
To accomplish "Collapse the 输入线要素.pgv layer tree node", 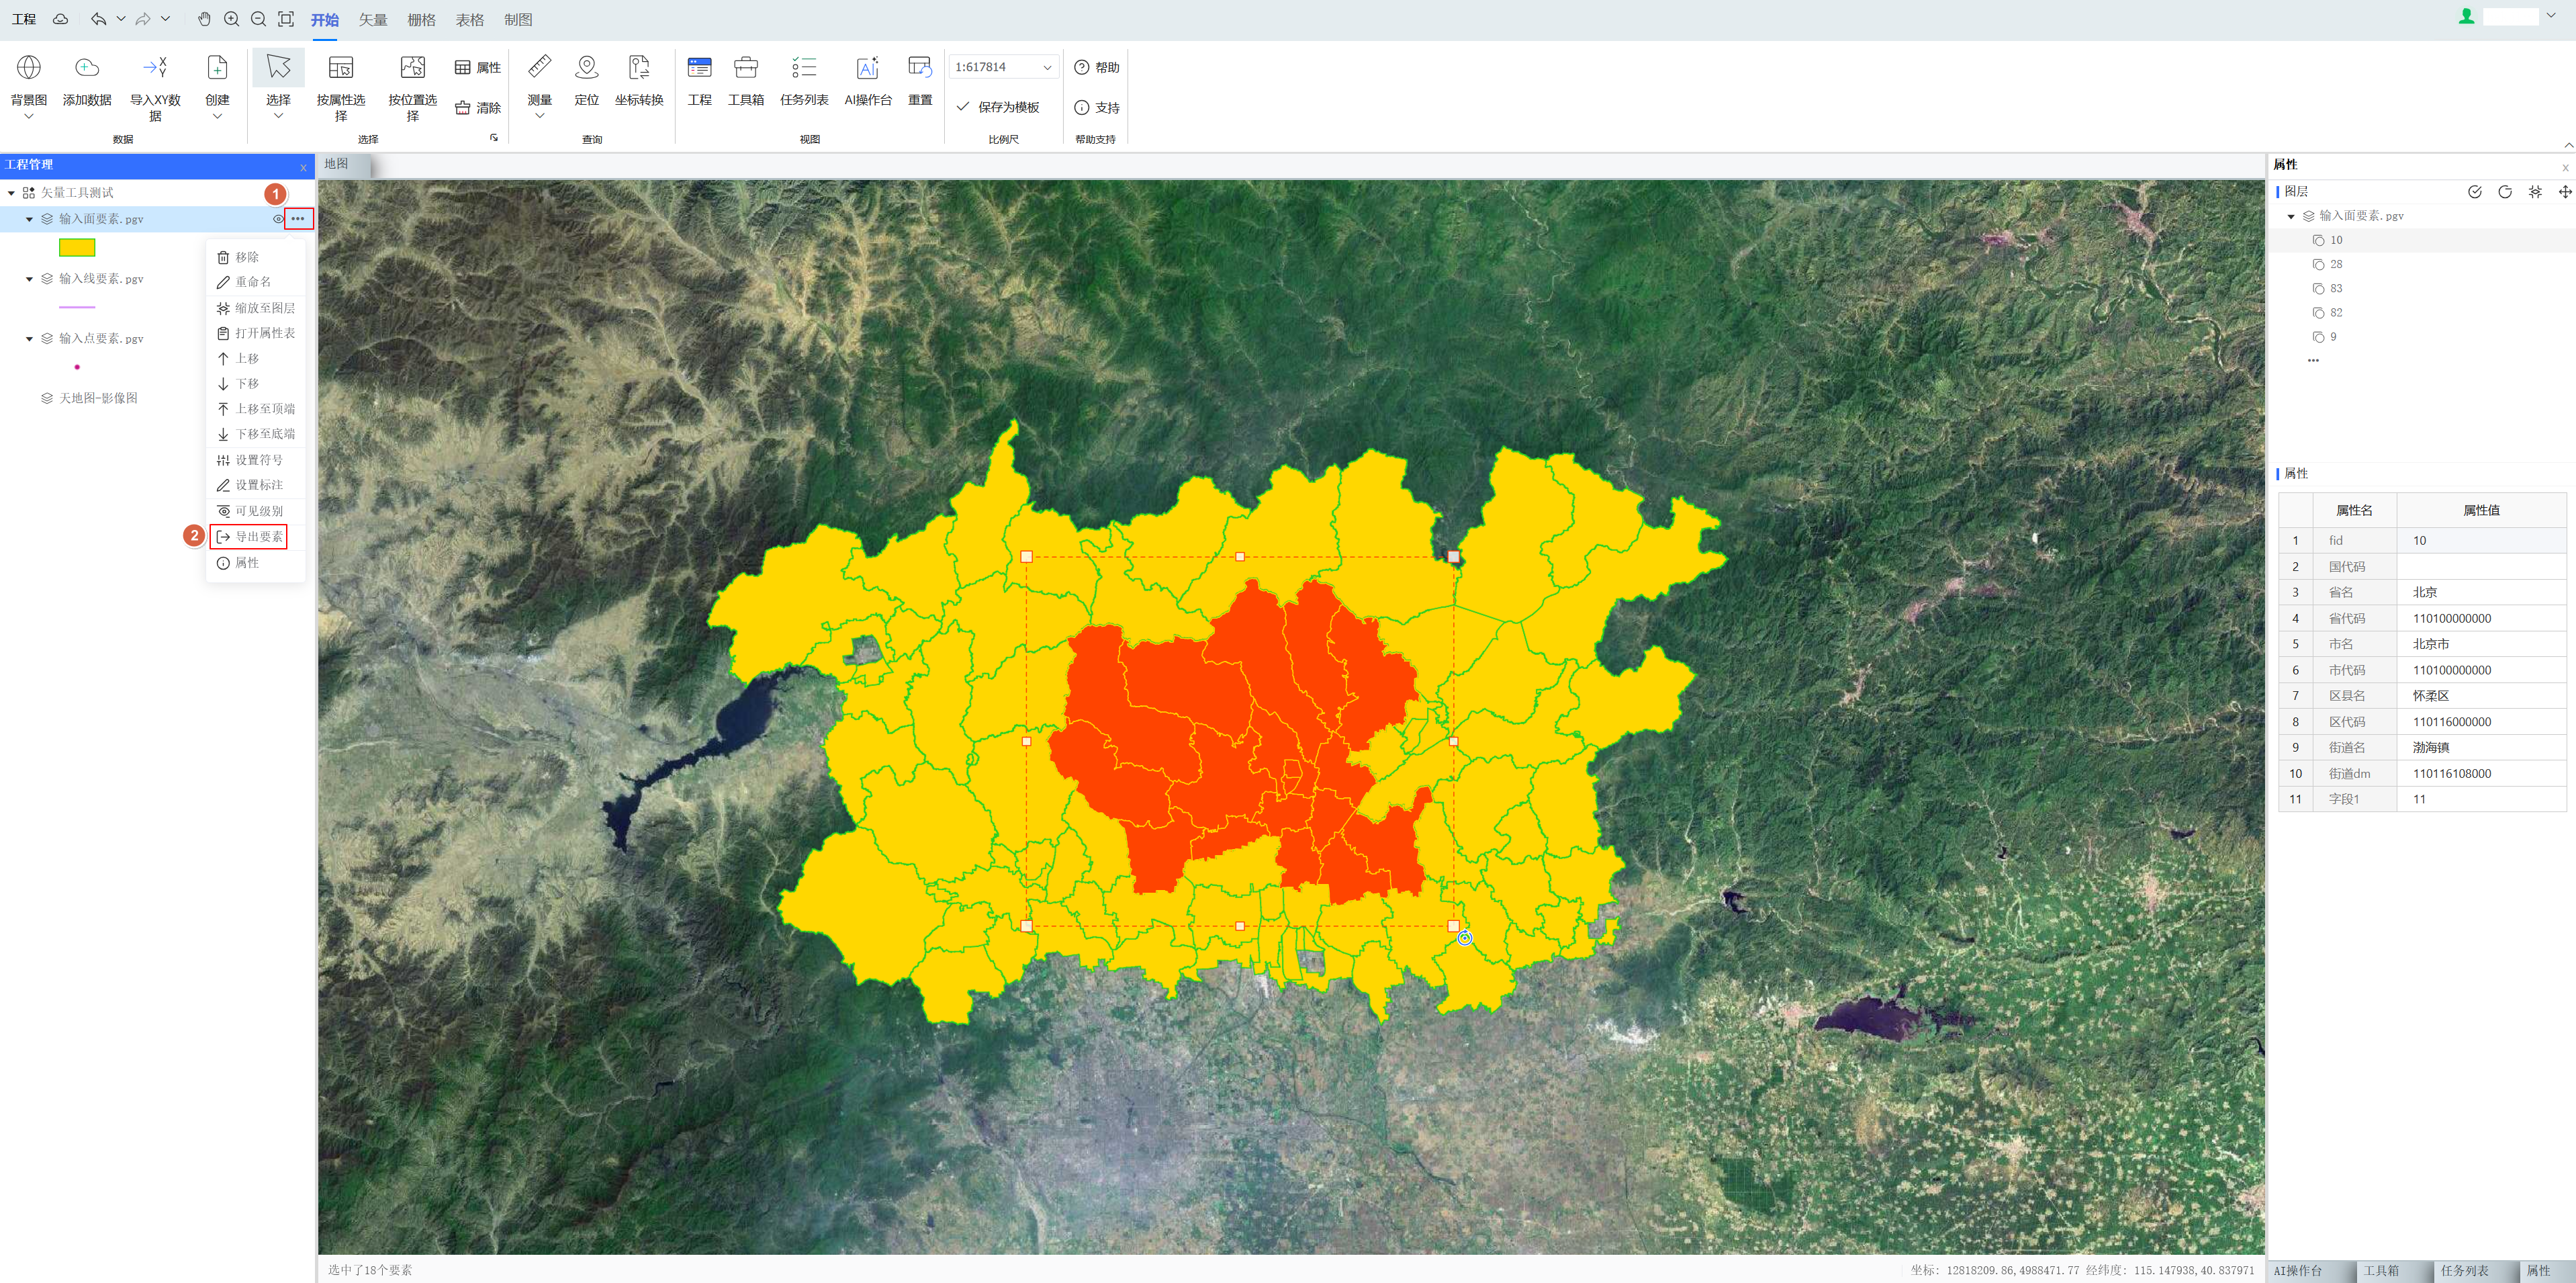I will [x=29, y=279].
